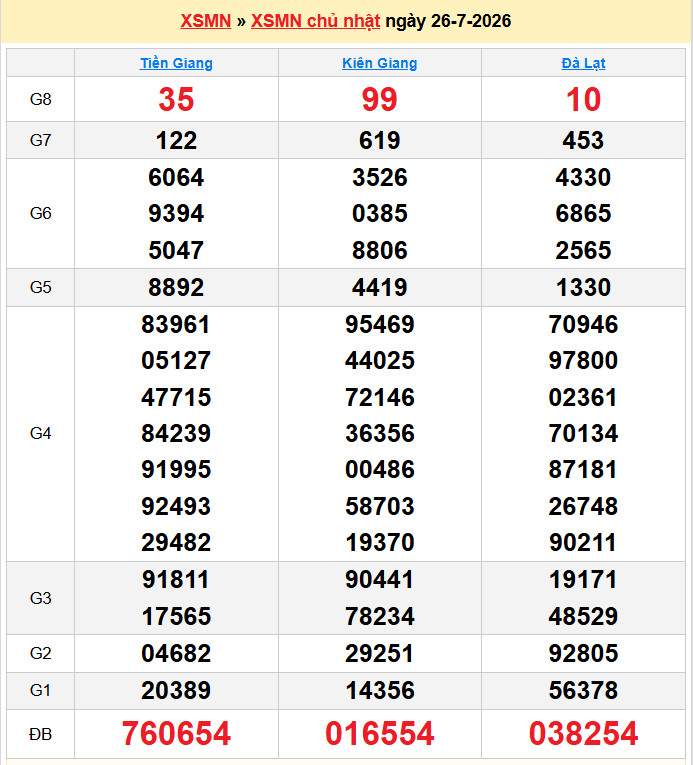693x765 pixels.
Task: Click the G1 number 56378
Action: pyautogui.click(x=583, y=690)
